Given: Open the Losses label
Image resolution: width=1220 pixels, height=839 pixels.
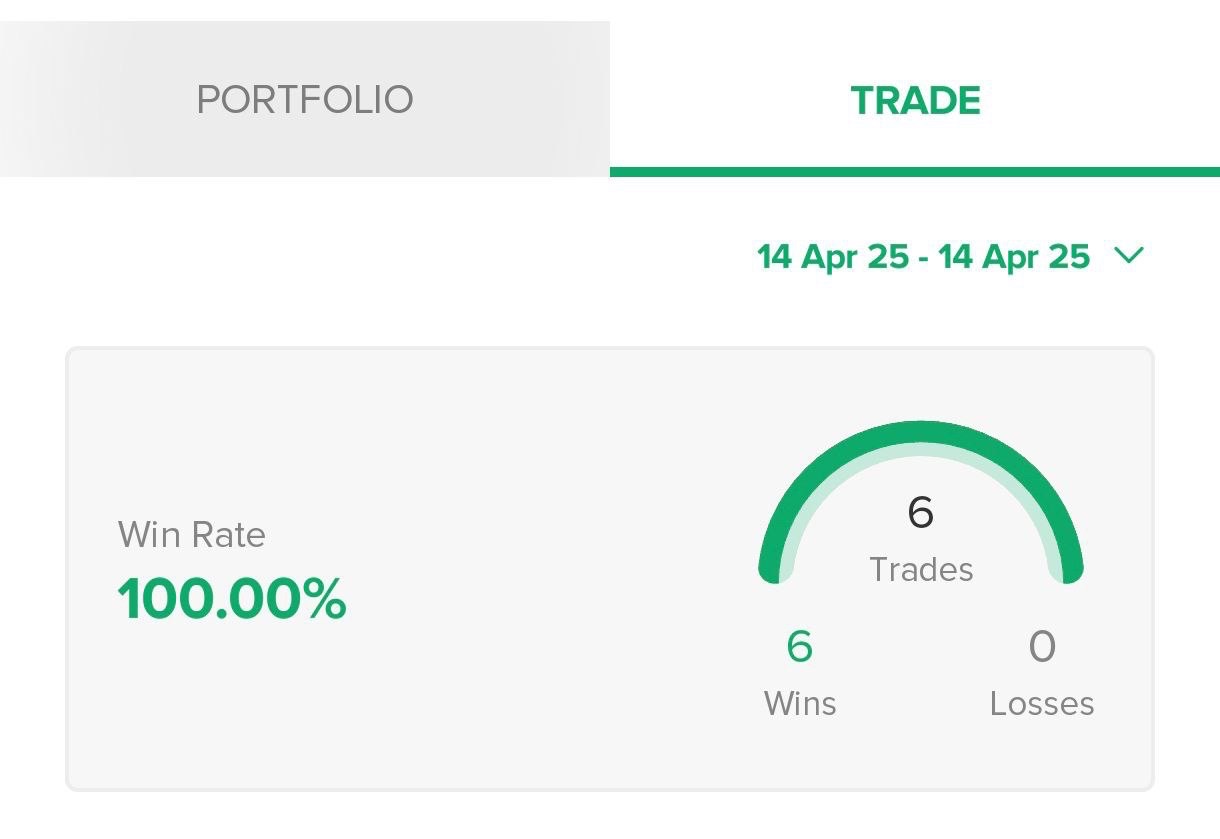Looking at the screenshot, I should [x=1042, y=704].
